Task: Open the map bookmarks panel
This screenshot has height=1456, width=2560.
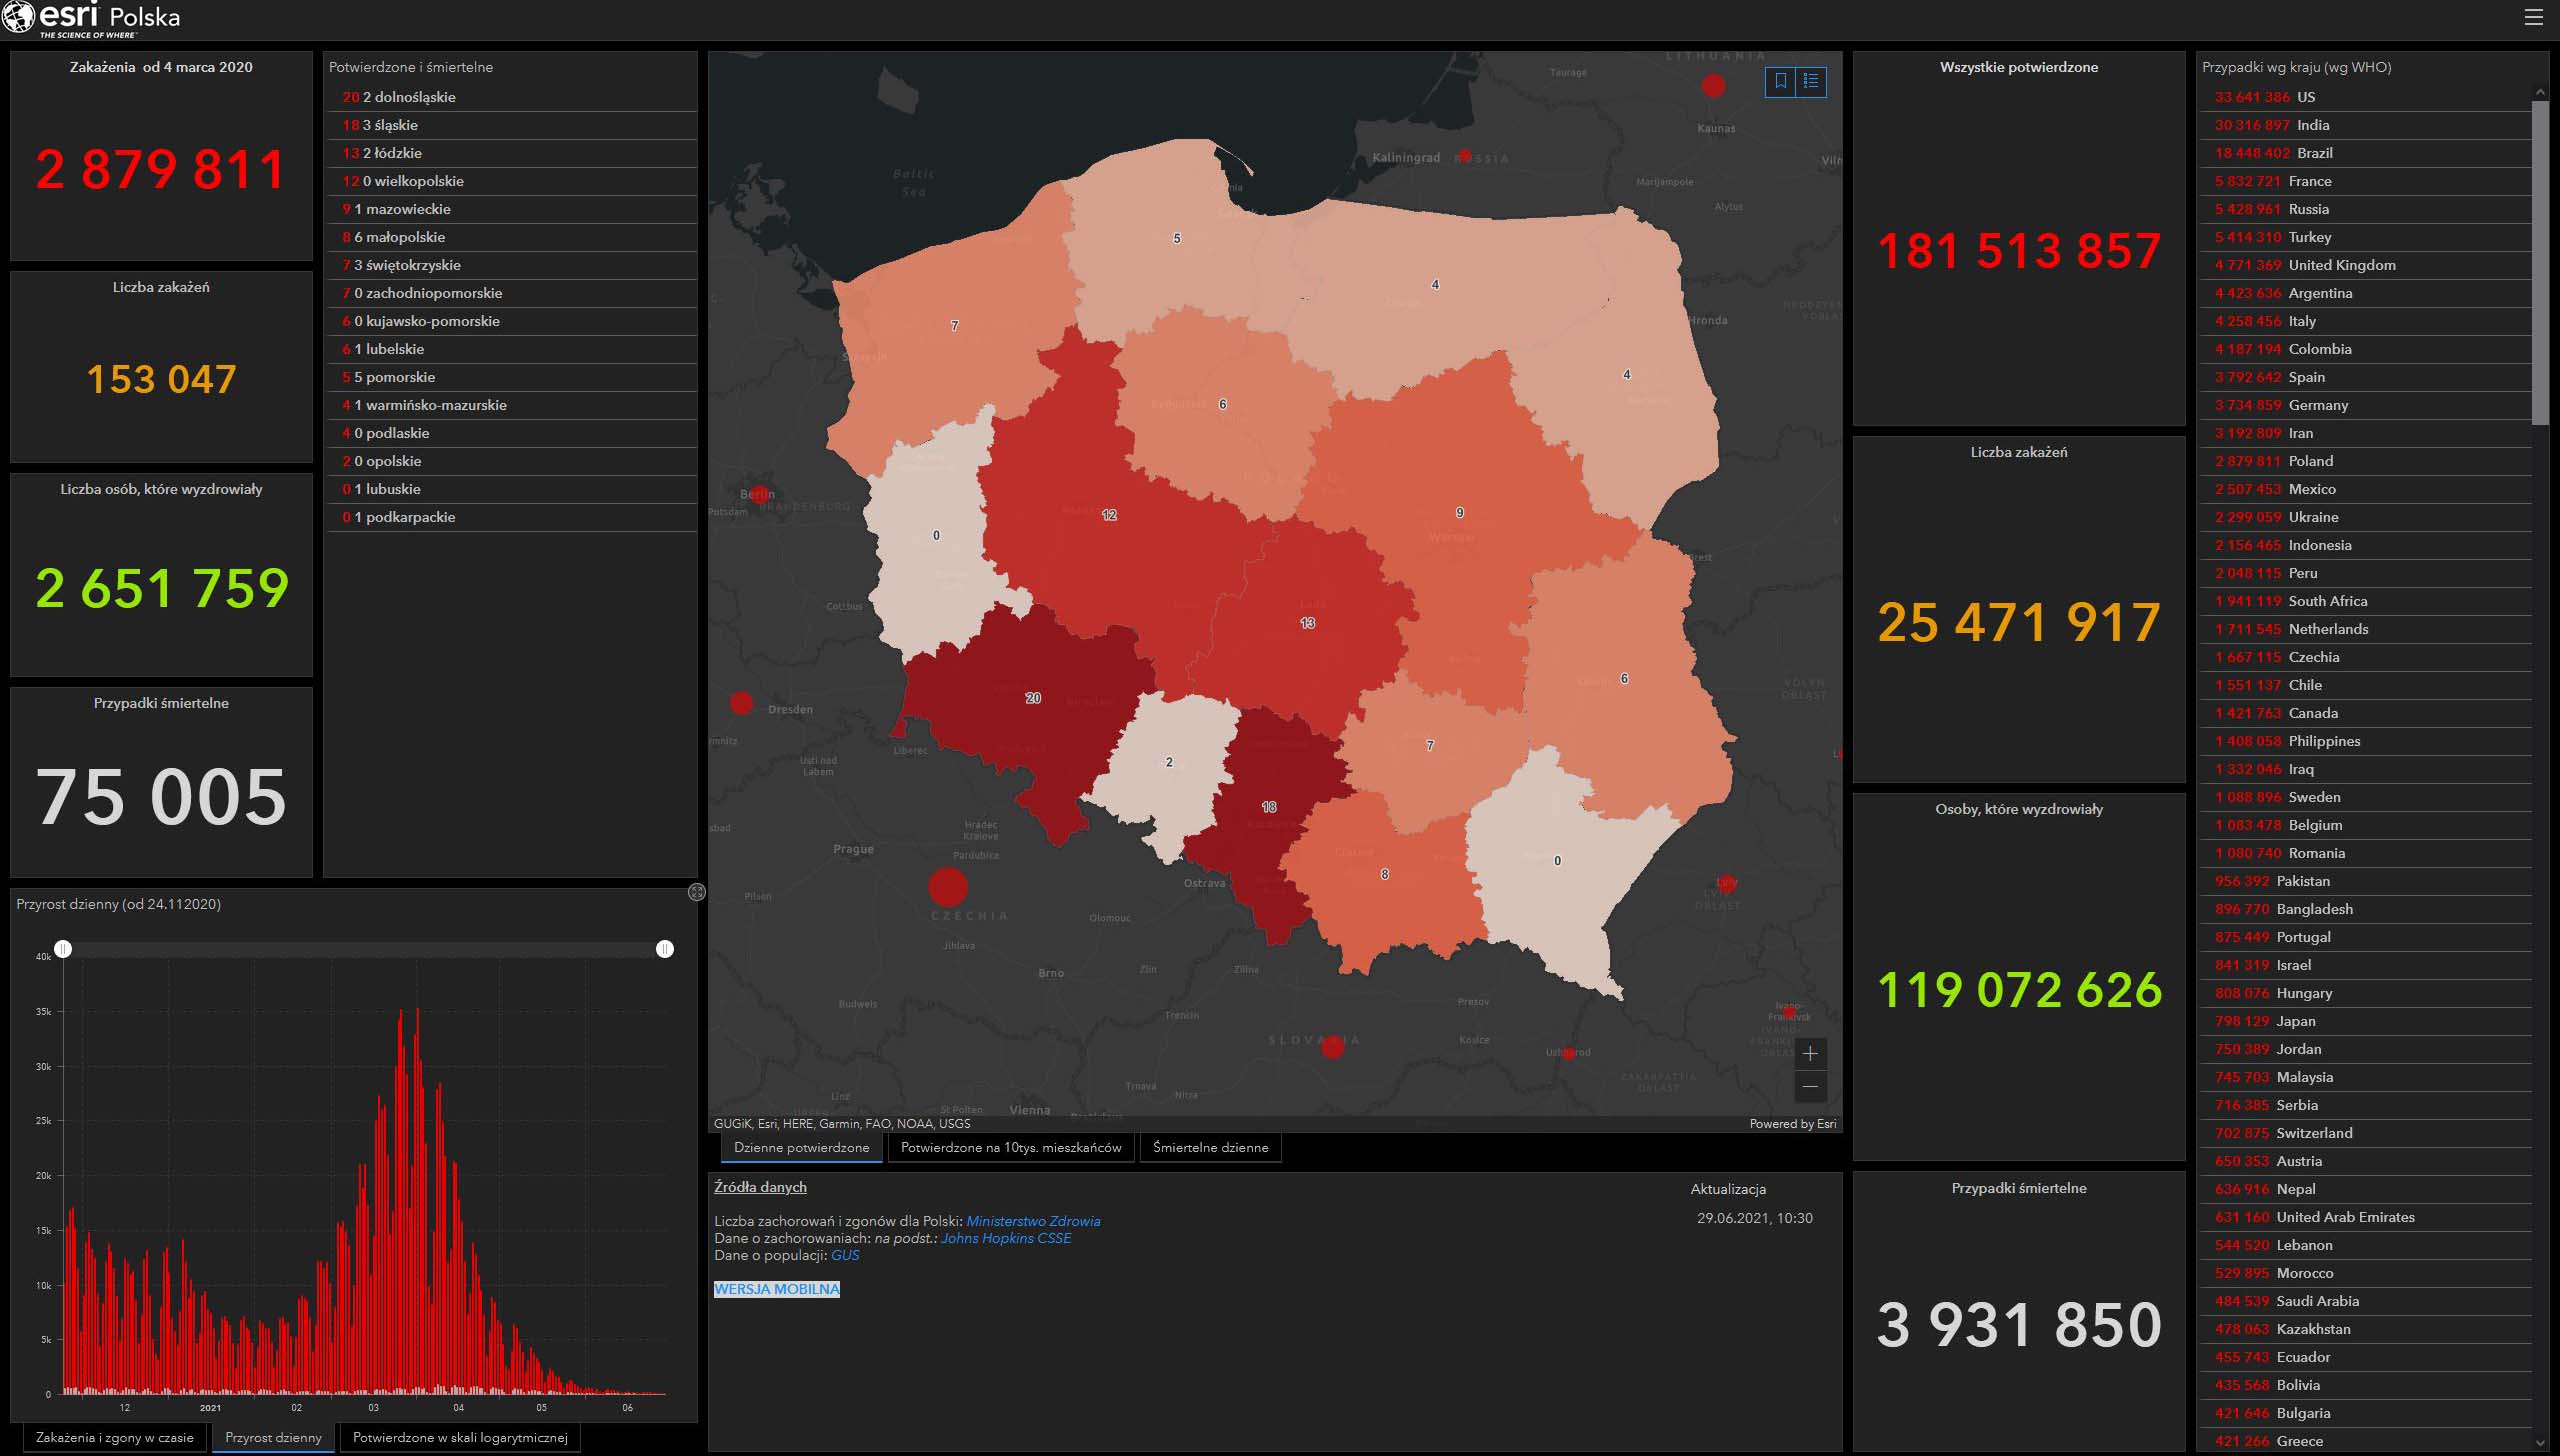Action: coord(1781,82)
